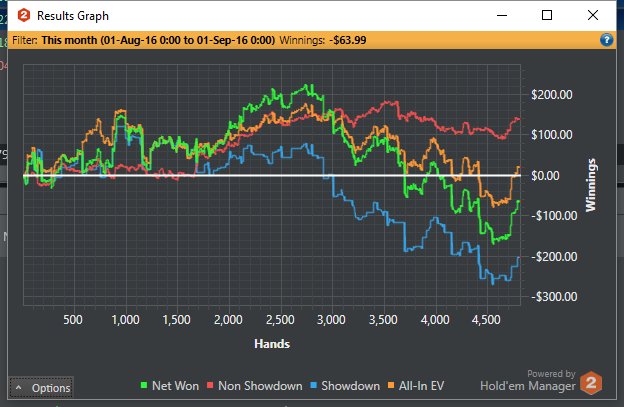
Task: Click the $0.00 axis label
Action: (x=545, y=175)
